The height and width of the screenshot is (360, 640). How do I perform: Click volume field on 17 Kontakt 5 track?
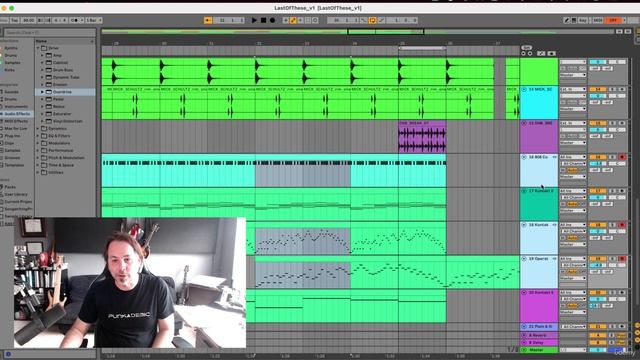point(598,198)
